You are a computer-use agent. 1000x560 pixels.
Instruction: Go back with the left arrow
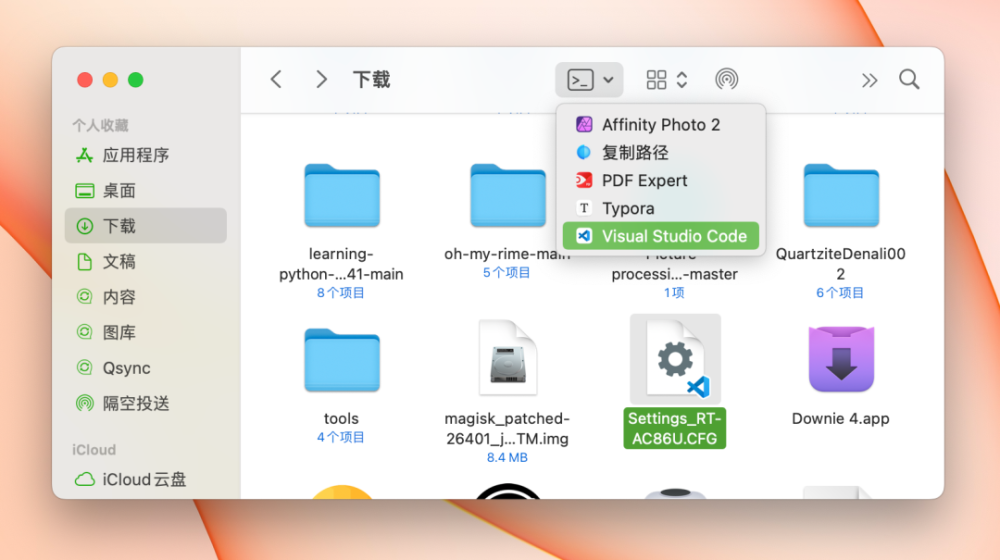coord(276,79)
